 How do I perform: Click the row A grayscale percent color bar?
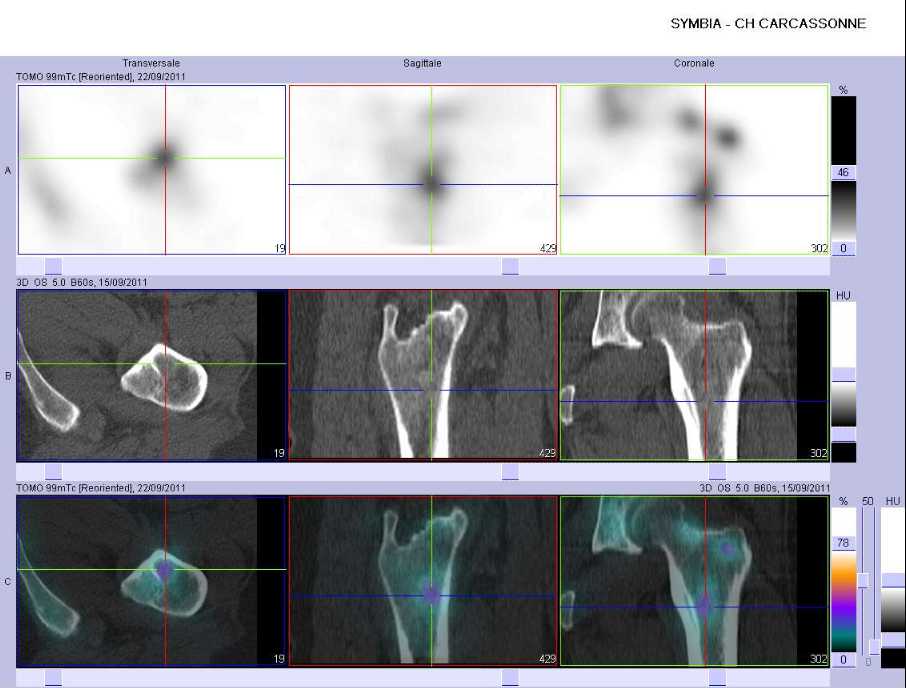(844, 210)
